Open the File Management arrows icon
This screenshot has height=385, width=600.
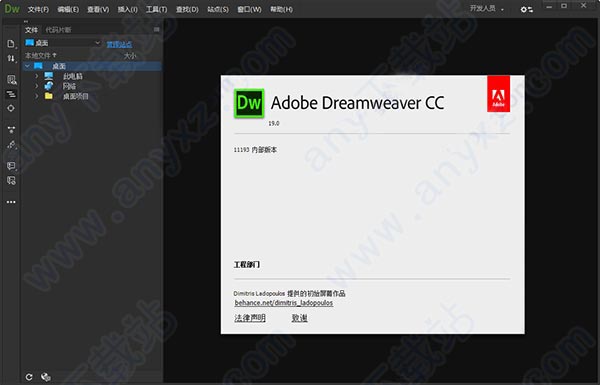(11, 59)
